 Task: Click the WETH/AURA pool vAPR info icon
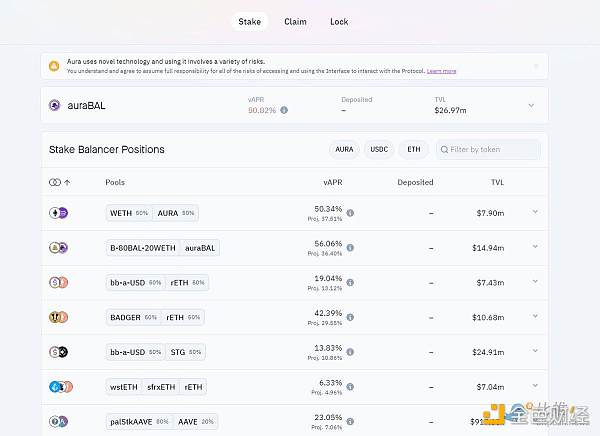(x=350, y=213)
